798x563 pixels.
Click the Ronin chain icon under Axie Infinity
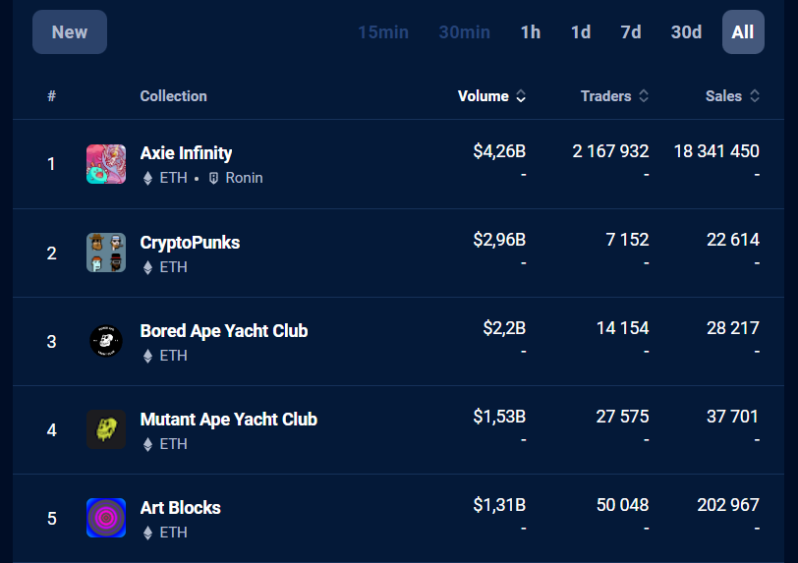214,178
